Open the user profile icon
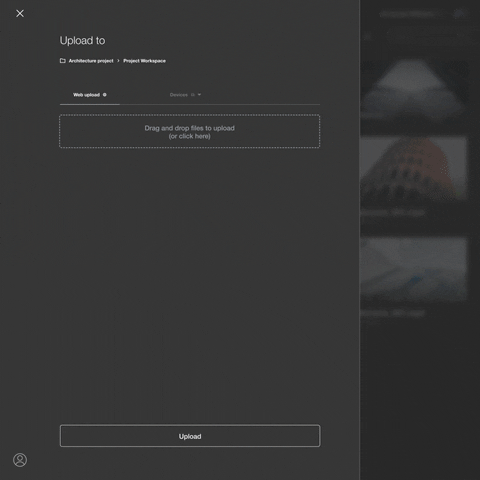This screenshot has width=480, height=480. 20,460
